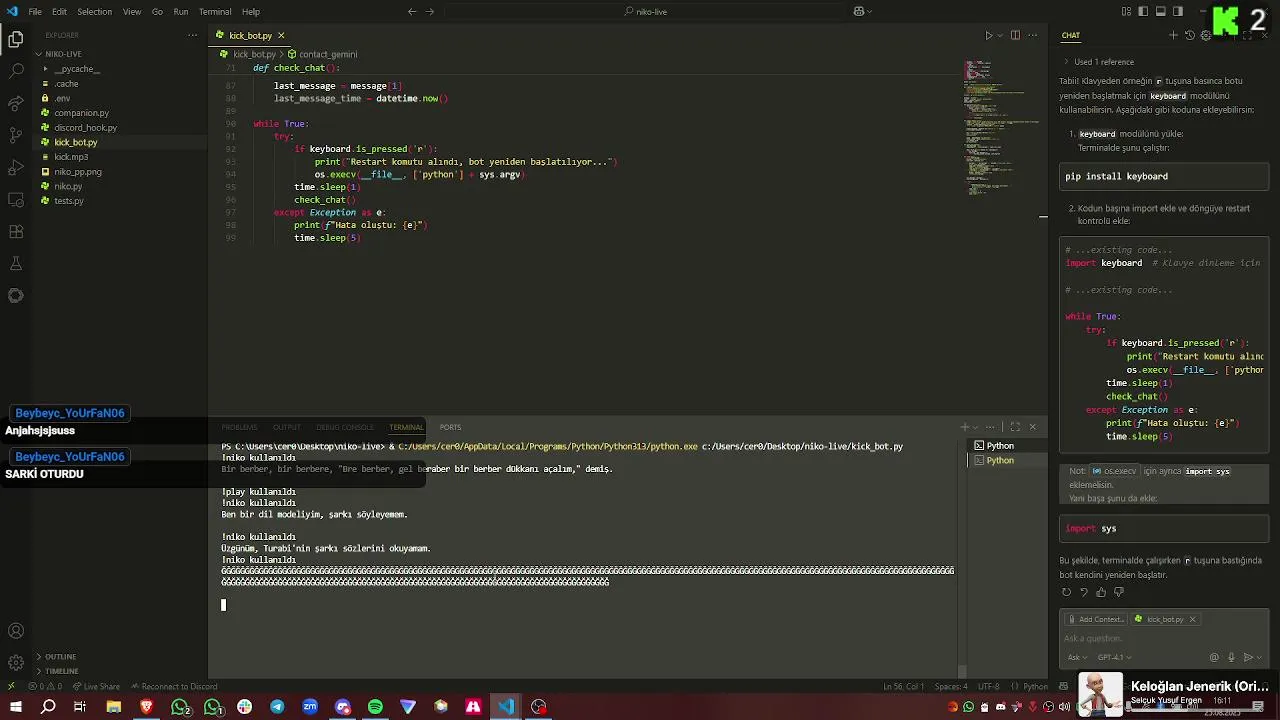Maximize the terminal panel size
Image resolution: width=1280 pixels, height=720 pixels.
click(x=1015, y=427)
